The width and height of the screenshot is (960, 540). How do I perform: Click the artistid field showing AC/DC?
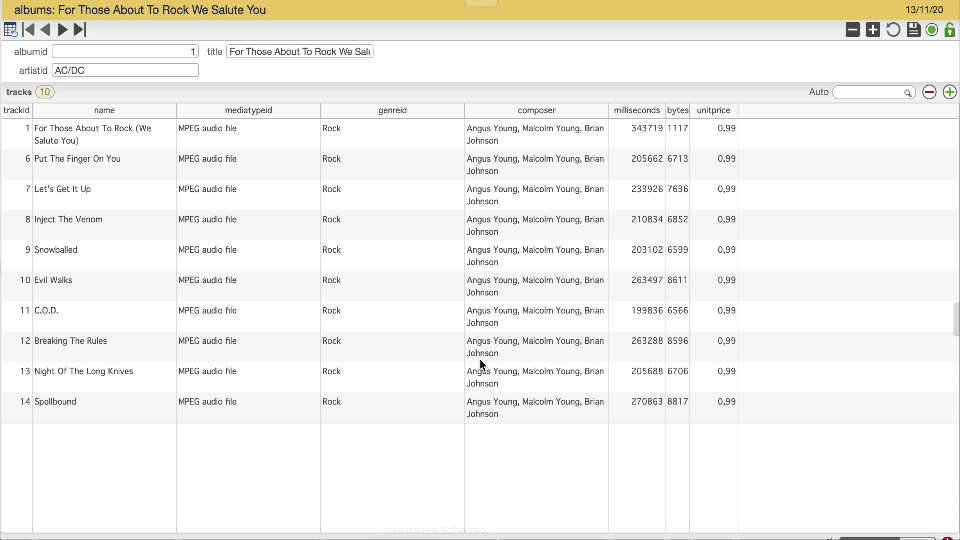tap(126, 70)
